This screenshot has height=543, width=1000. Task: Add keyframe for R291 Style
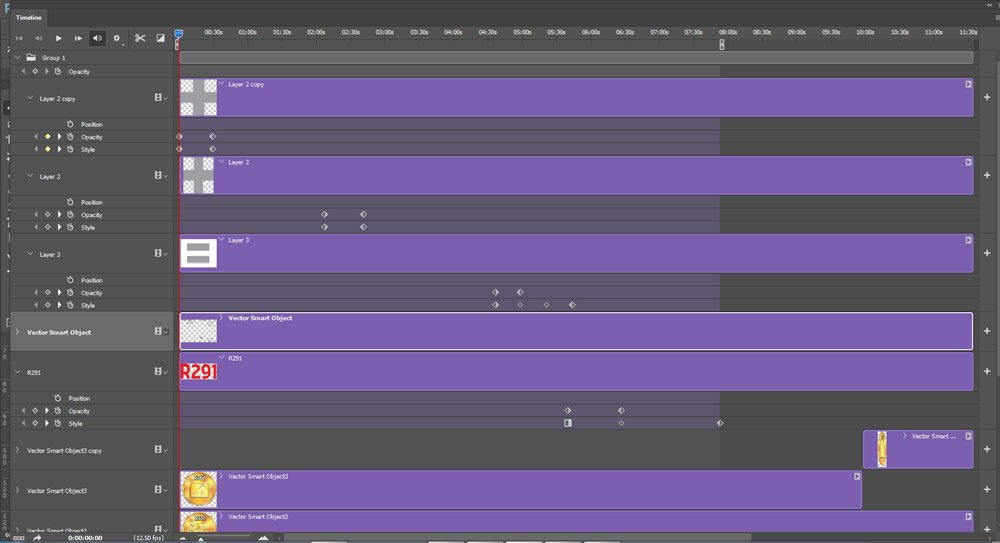point(35,423)
